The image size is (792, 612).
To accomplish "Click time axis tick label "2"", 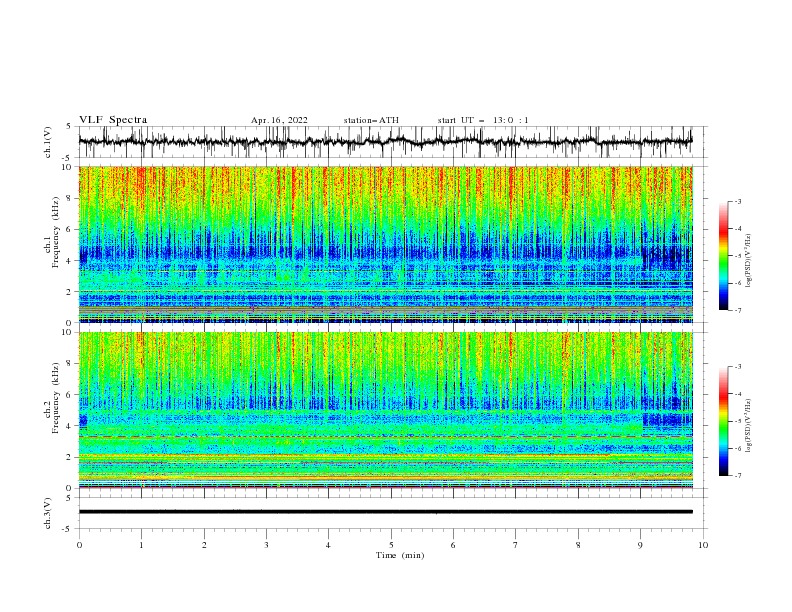I will tap(204, 545).
